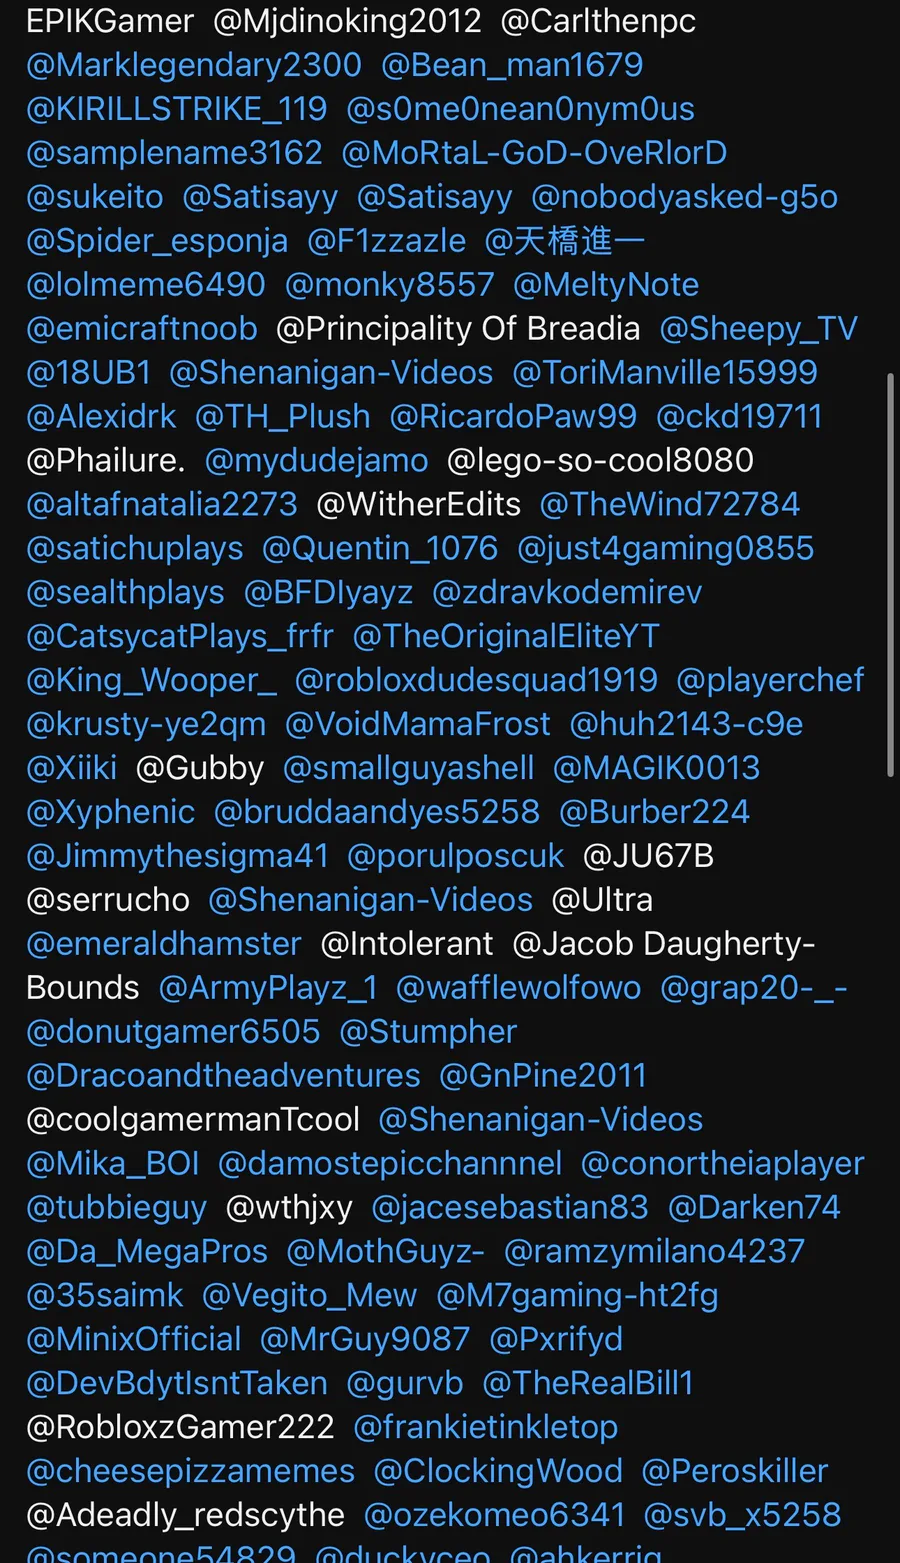Viewport: 900px width, 1563px height.
Task: Click the vertical scrollbar thumb on right edge
Action: coord(891,575)
